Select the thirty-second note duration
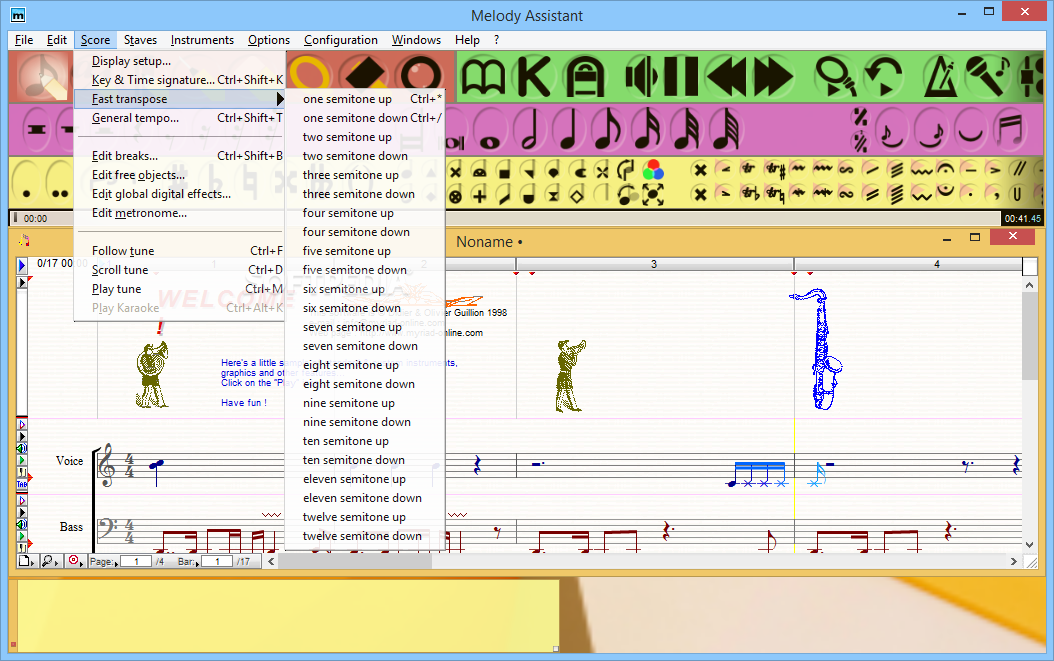This screenshot has height=661, width=1054. [686, 130]
